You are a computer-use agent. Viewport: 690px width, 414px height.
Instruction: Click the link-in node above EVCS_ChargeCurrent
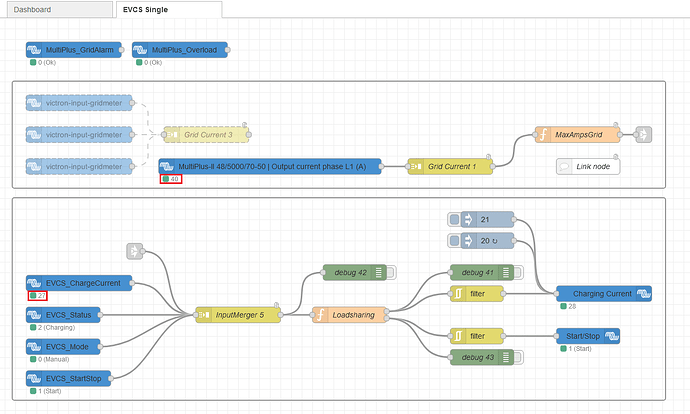pyautogui.click(x=135, y=252)
